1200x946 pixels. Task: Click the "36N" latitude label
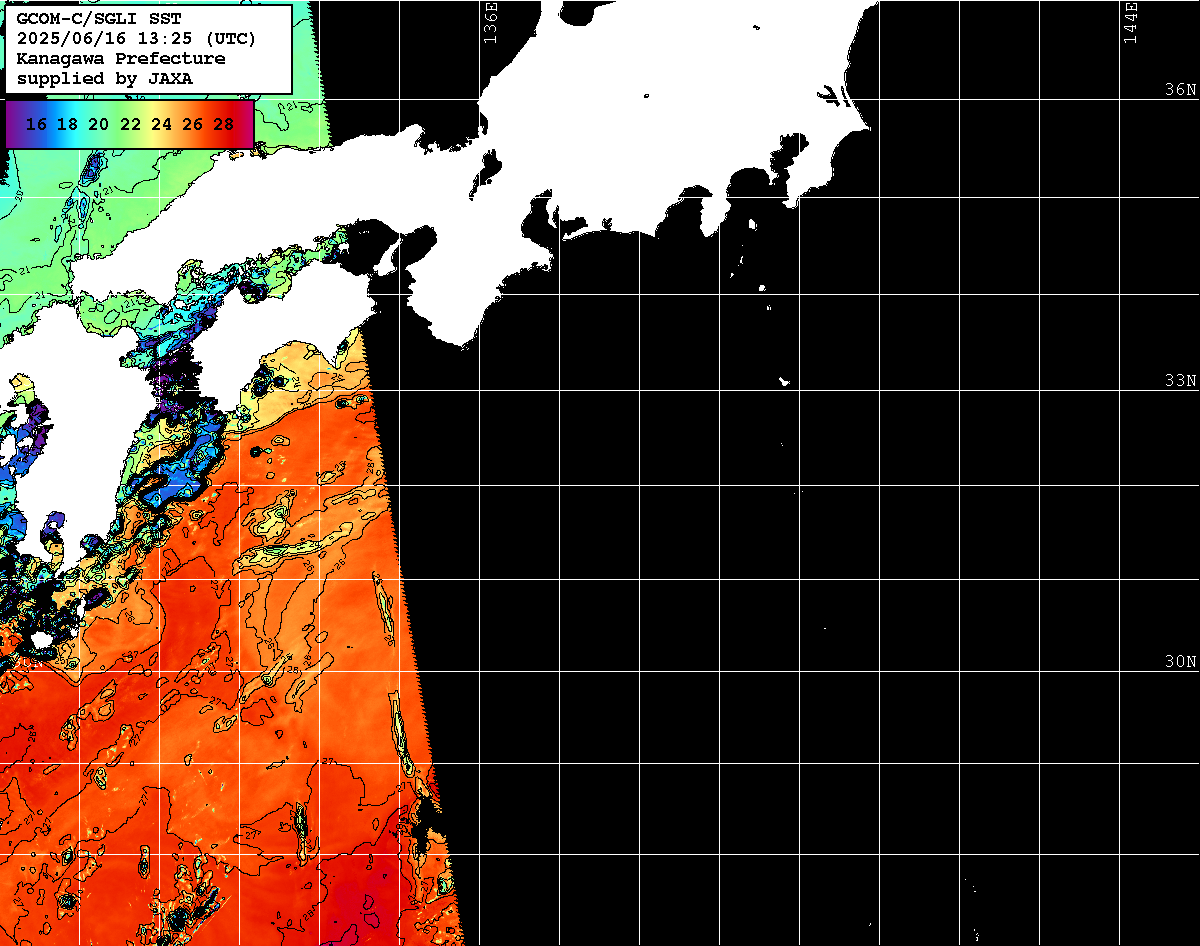(1180, 90)
